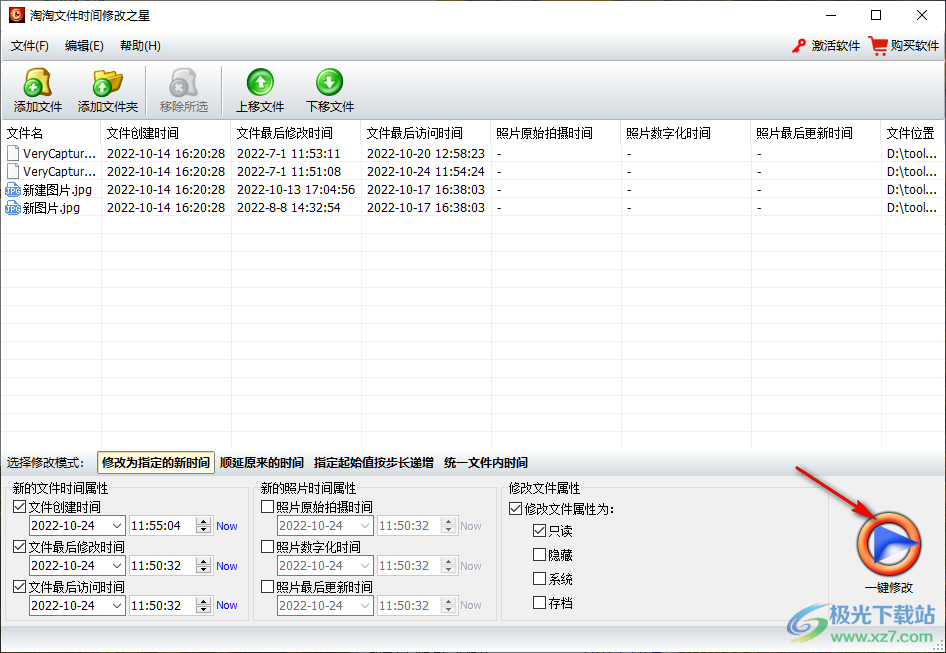
Task: Uncheck the 只读 attribute checkbox
Action: [539, 531]
